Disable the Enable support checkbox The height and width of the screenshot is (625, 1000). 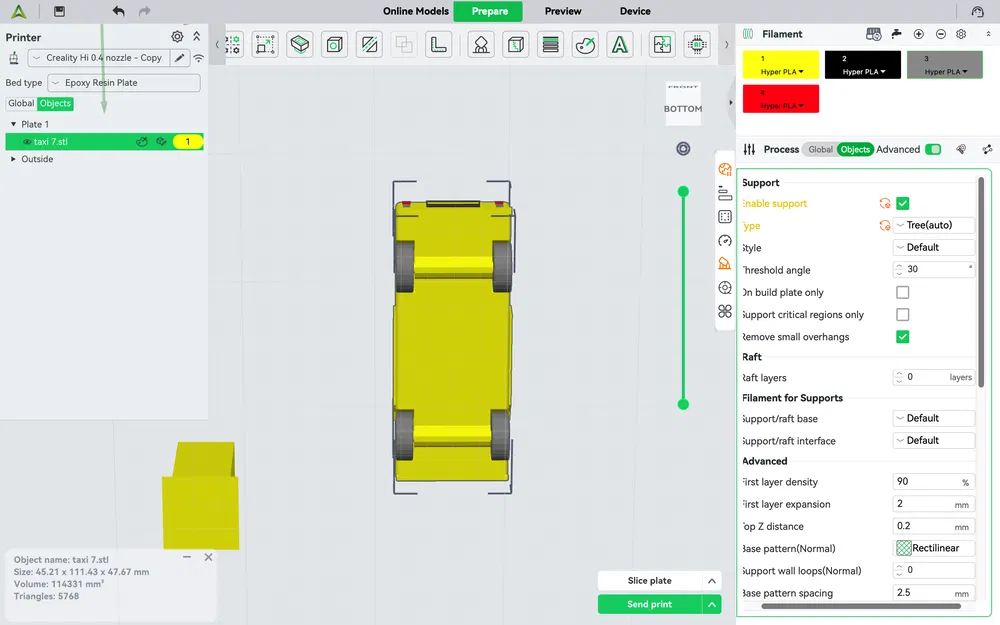tap(902, 203)
